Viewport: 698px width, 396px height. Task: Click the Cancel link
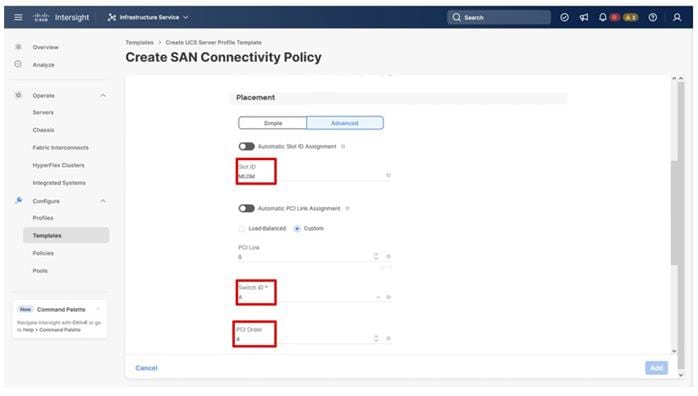(x=146, y=368)
